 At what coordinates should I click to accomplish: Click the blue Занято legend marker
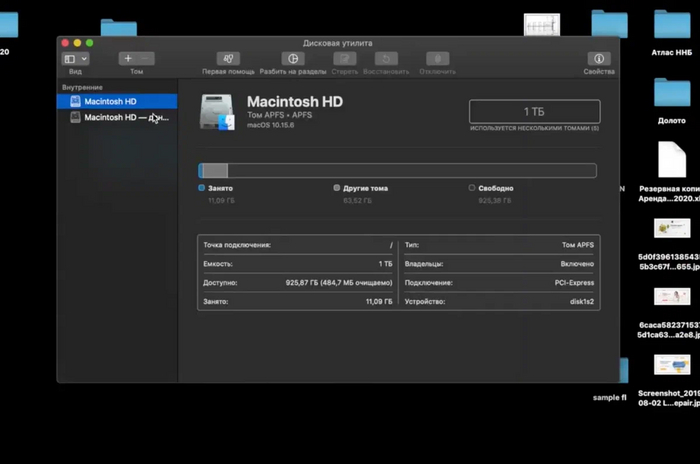tap(202, 188)
